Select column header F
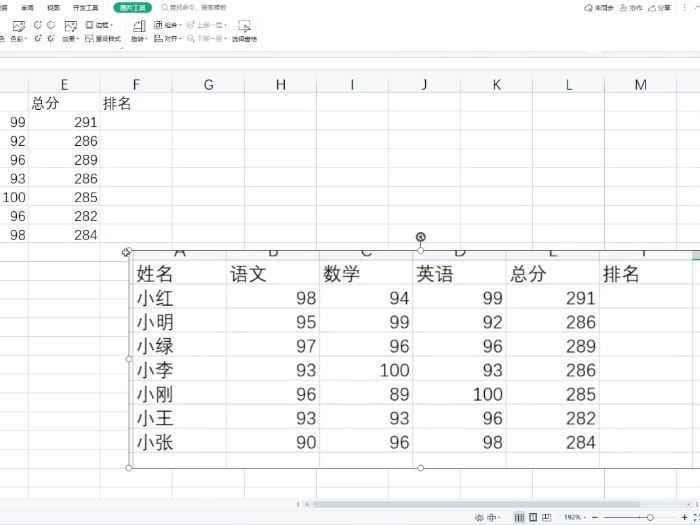The image size is (700, 525). (136, 84)
